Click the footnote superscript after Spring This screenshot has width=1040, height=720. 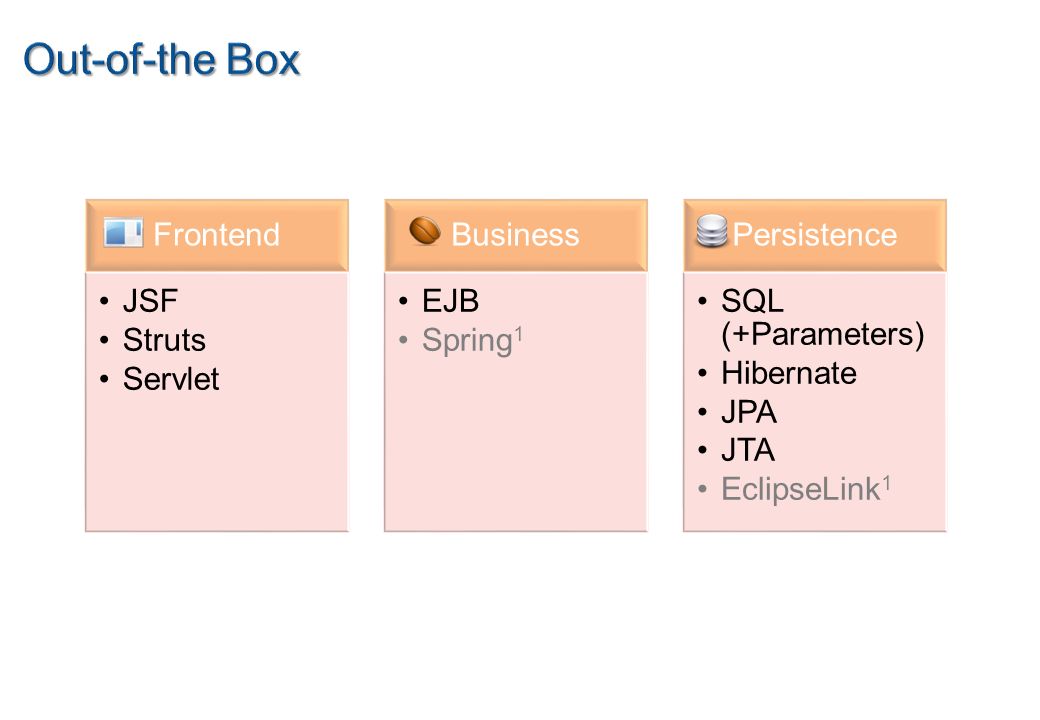519,333
